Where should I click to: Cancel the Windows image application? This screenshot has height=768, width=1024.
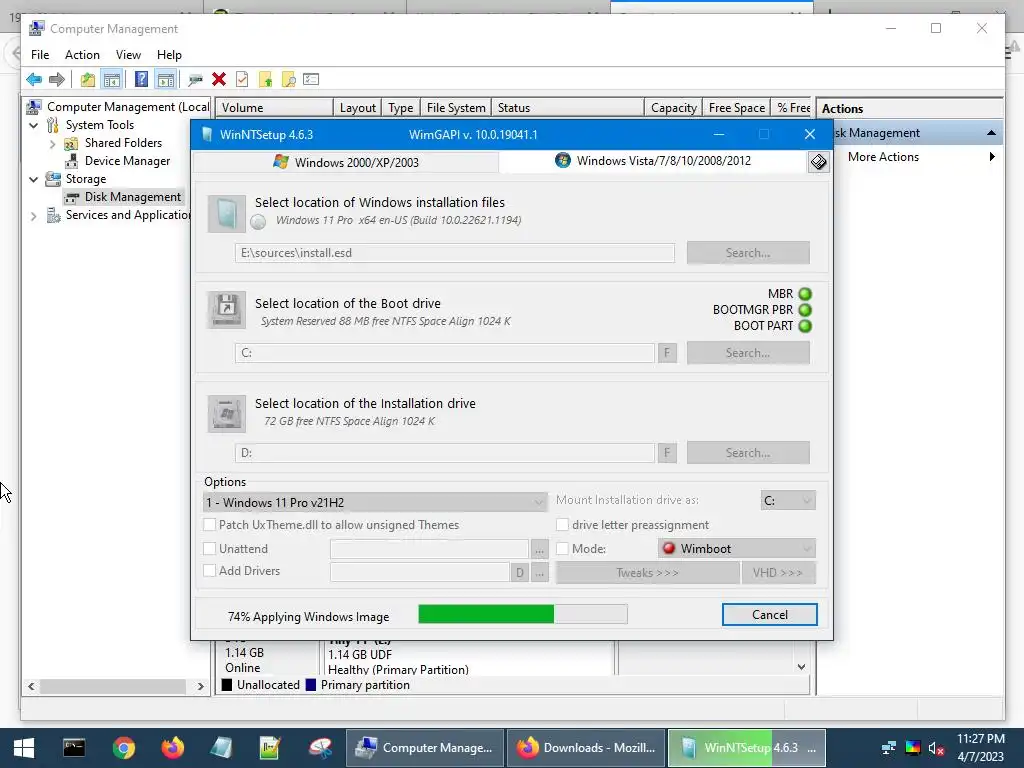tap(769, 615)
